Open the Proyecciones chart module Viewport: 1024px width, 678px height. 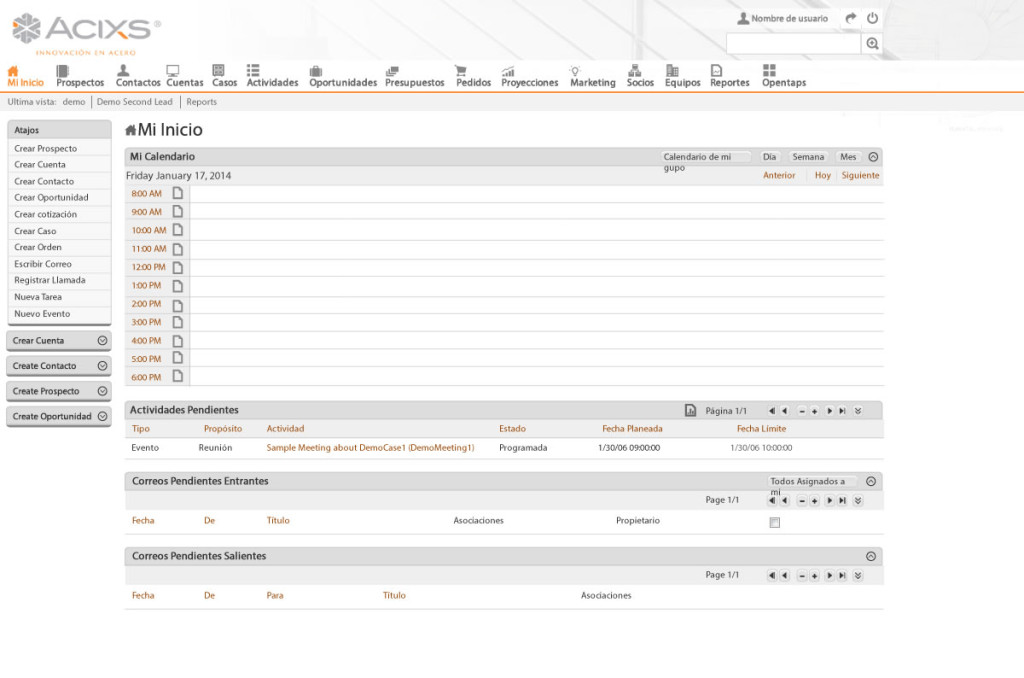[529, 76]
